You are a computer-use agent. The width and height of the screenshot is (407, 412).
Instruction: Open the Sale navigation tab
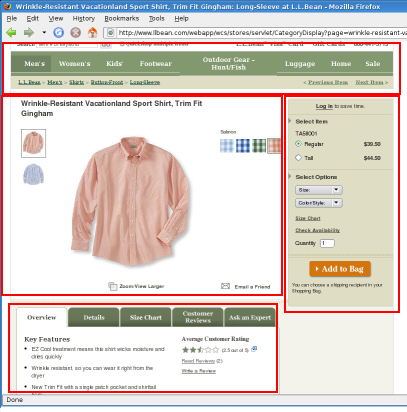coord(373,64)
